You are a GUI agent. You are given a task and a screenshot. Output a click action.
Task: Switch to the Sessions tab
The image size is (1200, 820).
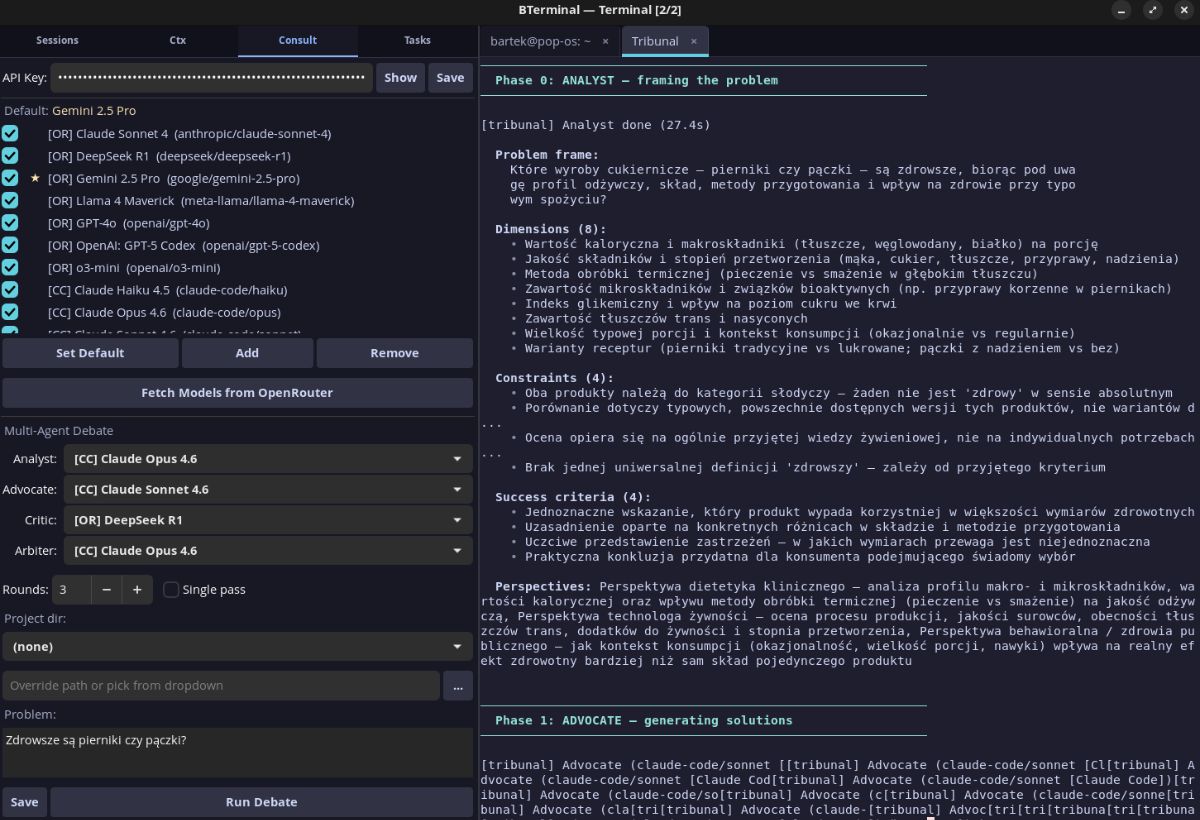click(57, 41)
